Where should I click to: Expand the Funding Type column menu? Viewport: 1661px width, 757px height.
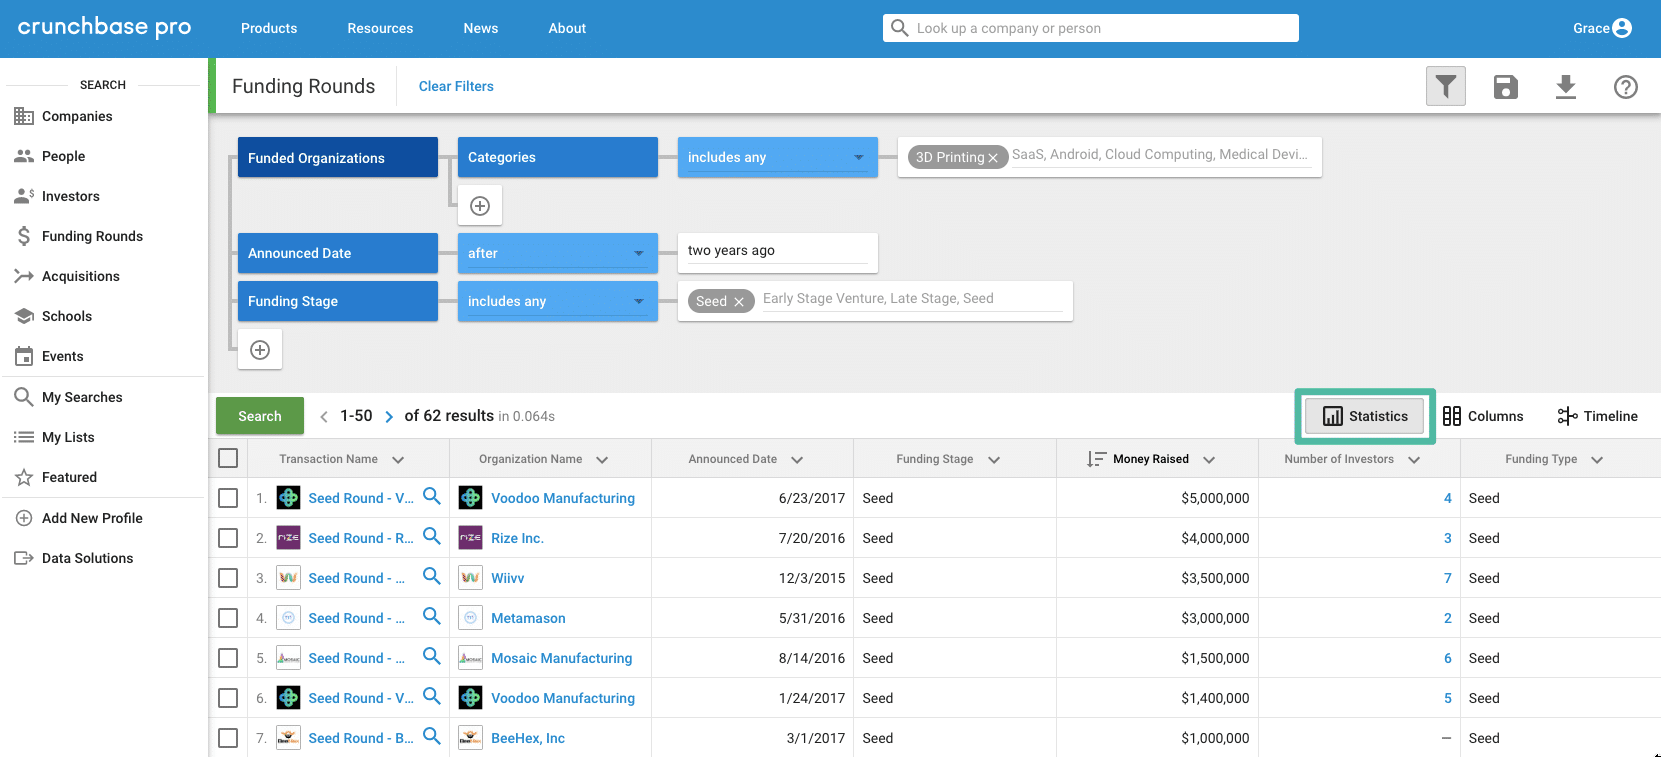click(x=1597, y=460)
